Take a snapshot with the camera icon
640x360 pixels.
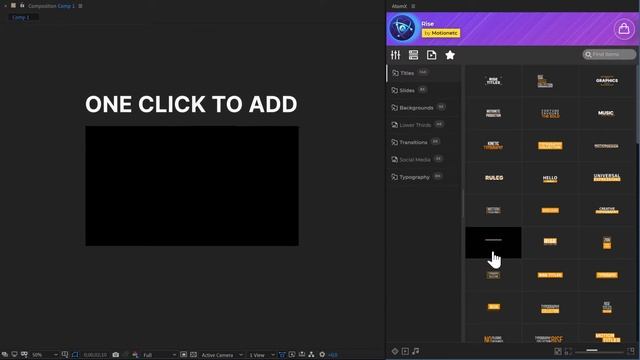click(116, 355)
